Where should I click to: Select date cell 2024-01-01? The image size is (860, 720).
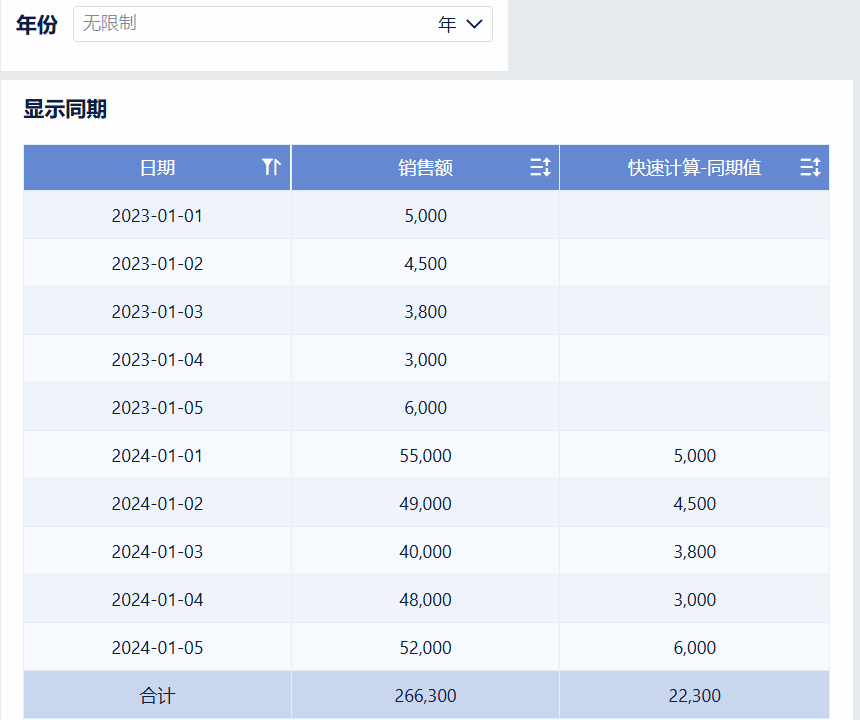pyautogui.click(x=157, y=456)
